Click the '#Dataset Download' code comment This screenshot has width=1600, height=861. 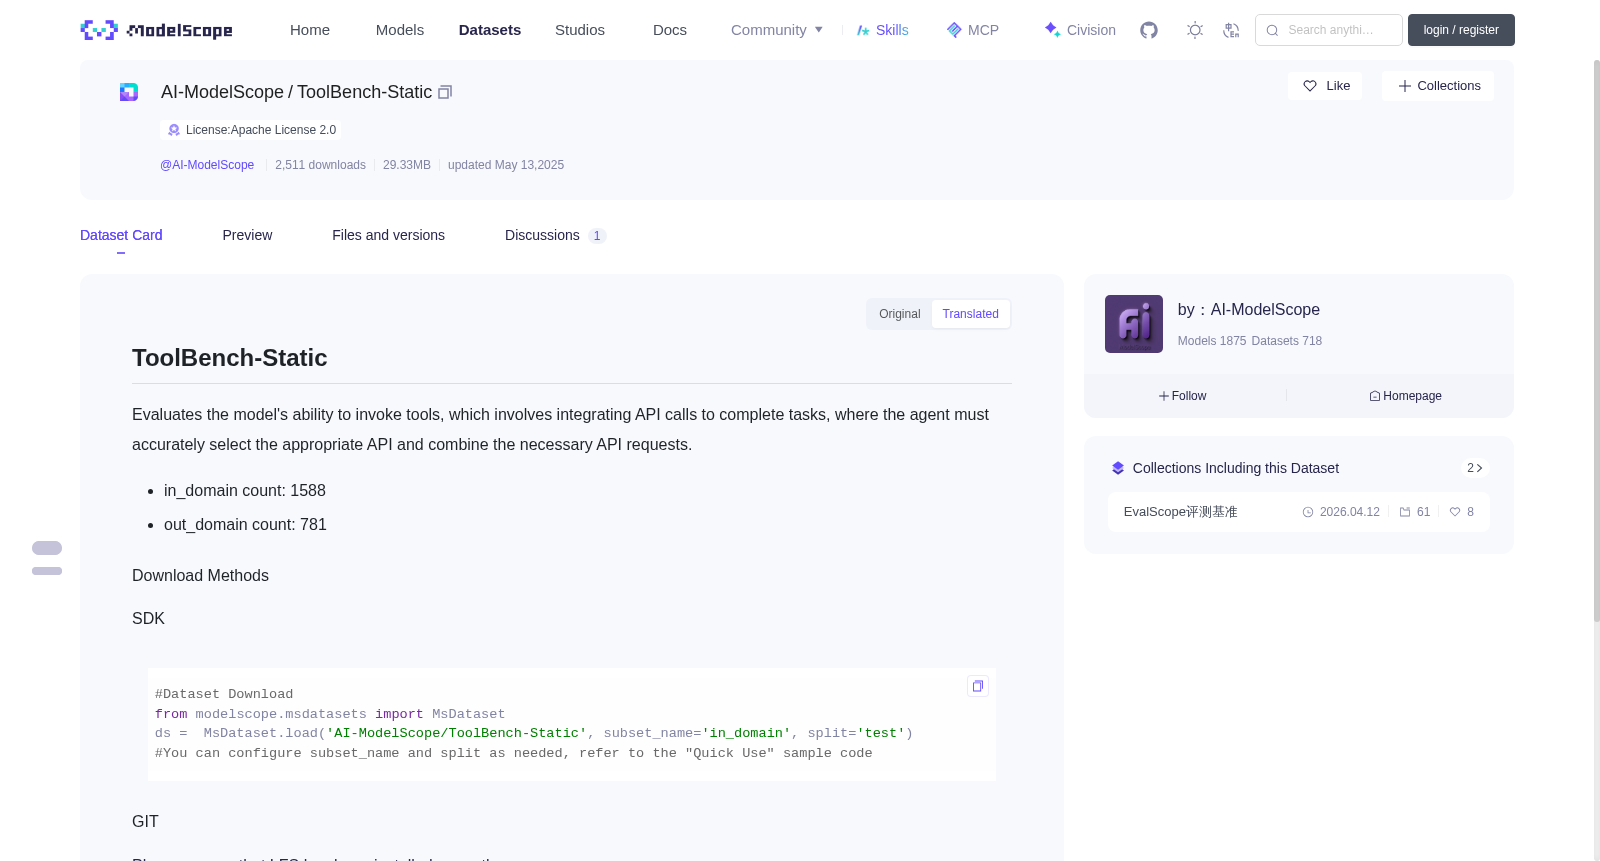pyautogui.click(x=224, y=694)
